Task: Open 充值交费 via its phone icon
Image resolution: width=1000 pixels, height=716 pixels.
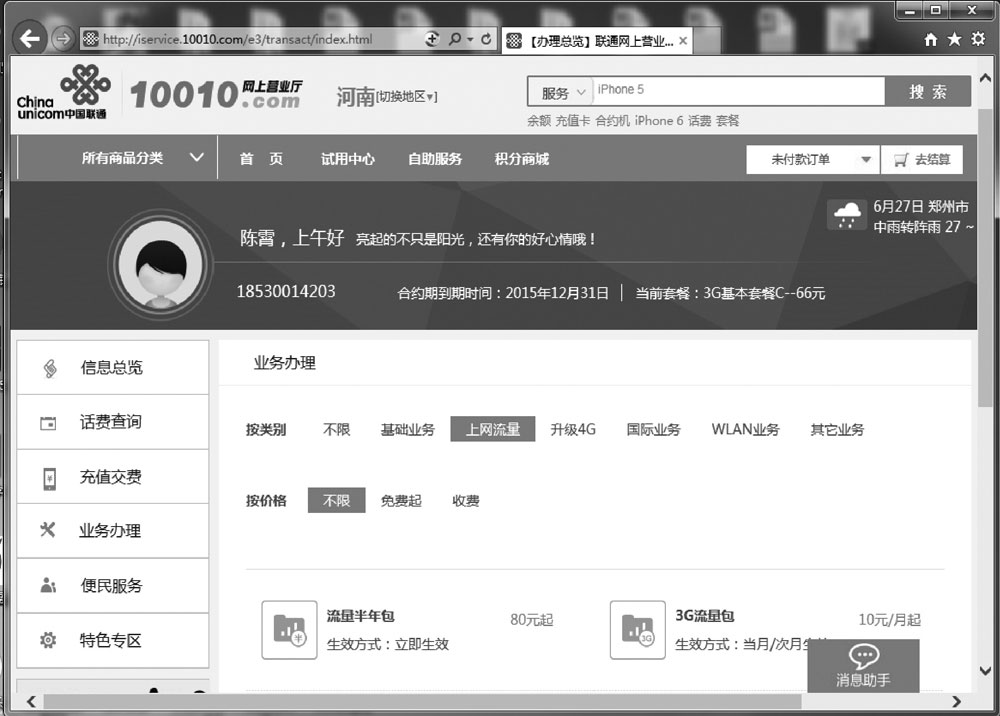Action: coord(48,476)
